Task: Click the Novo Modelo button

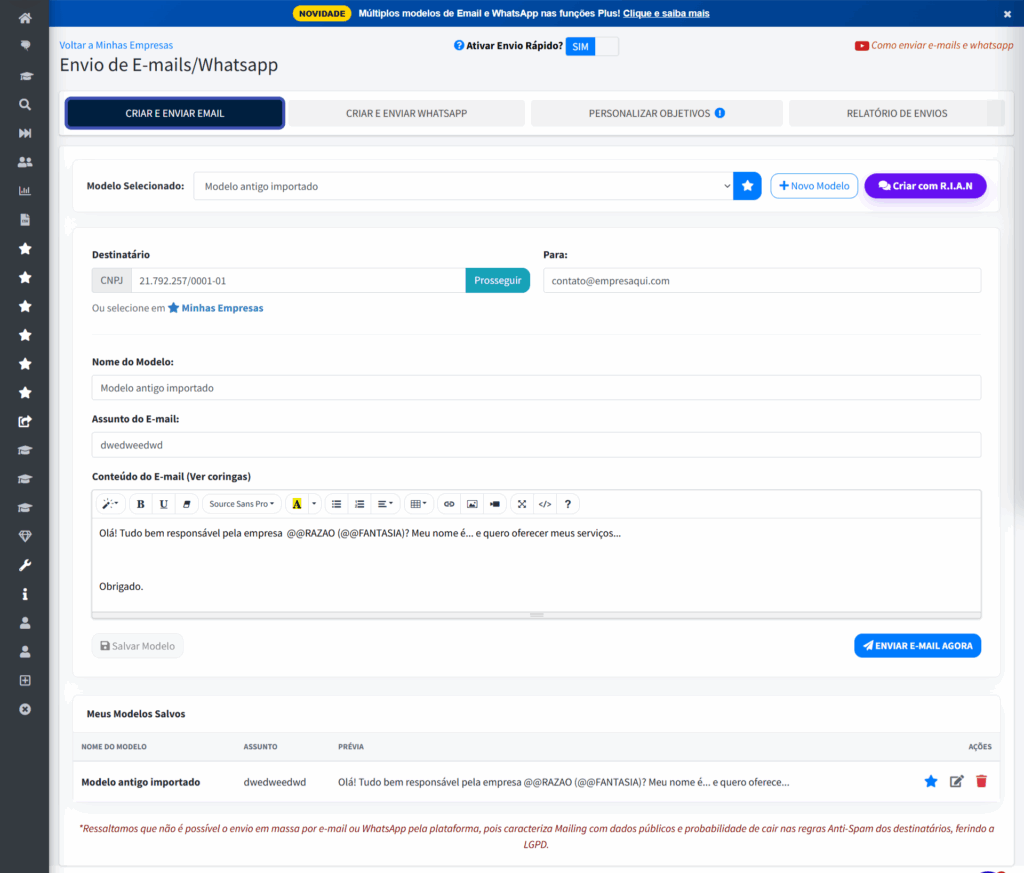Action: 814,186
